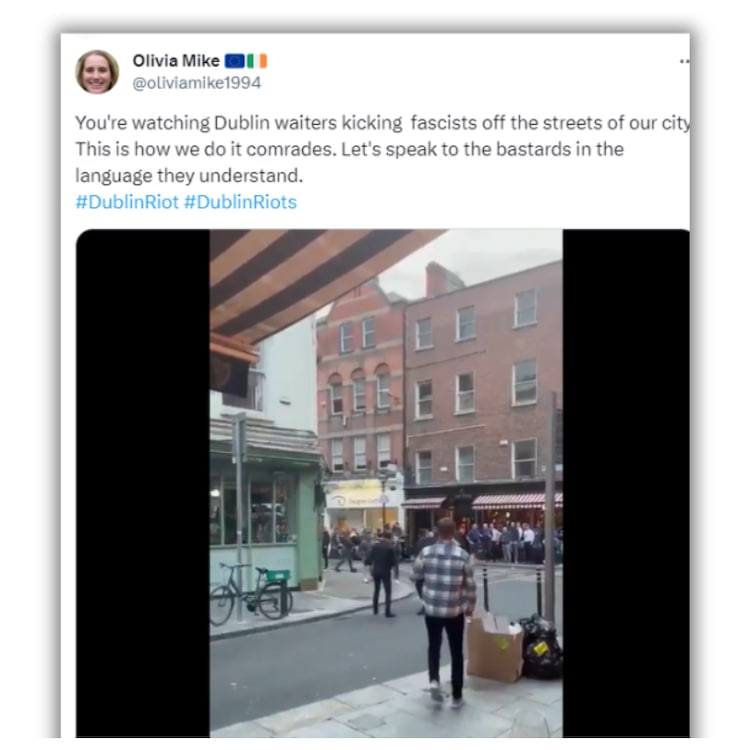Click the crowd outside the red-awning pub
Screen dimensions: 750x750
coord(509,542)
